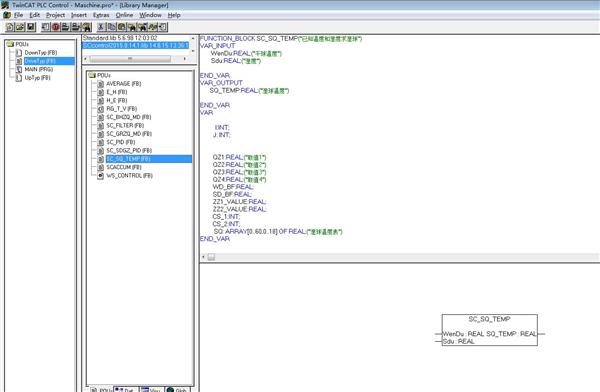Open the Window menu
Image resolution: width=600 pixels, height=392 pixels.
[150, 15]
